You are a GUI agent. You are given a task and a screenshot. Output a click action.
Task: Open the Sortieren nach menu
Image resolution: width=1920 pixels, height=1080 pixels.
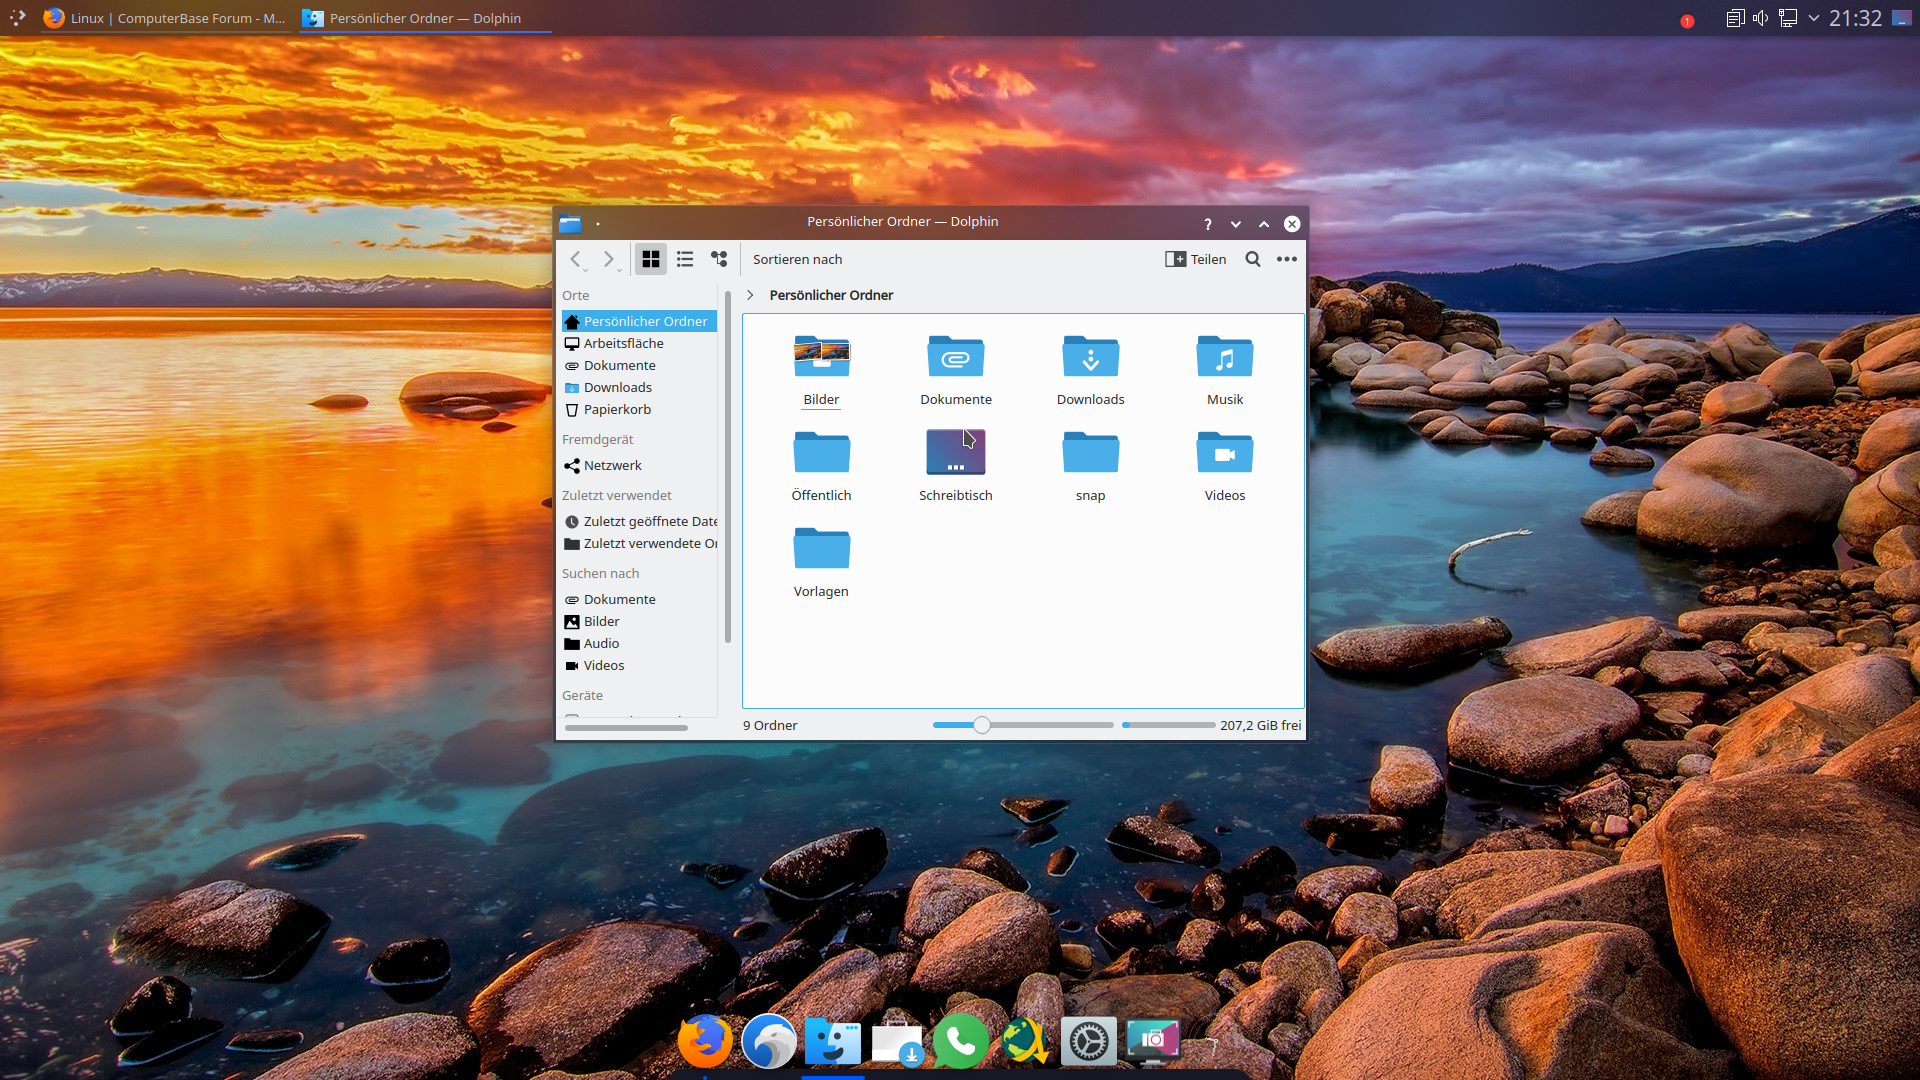(797, 259)
